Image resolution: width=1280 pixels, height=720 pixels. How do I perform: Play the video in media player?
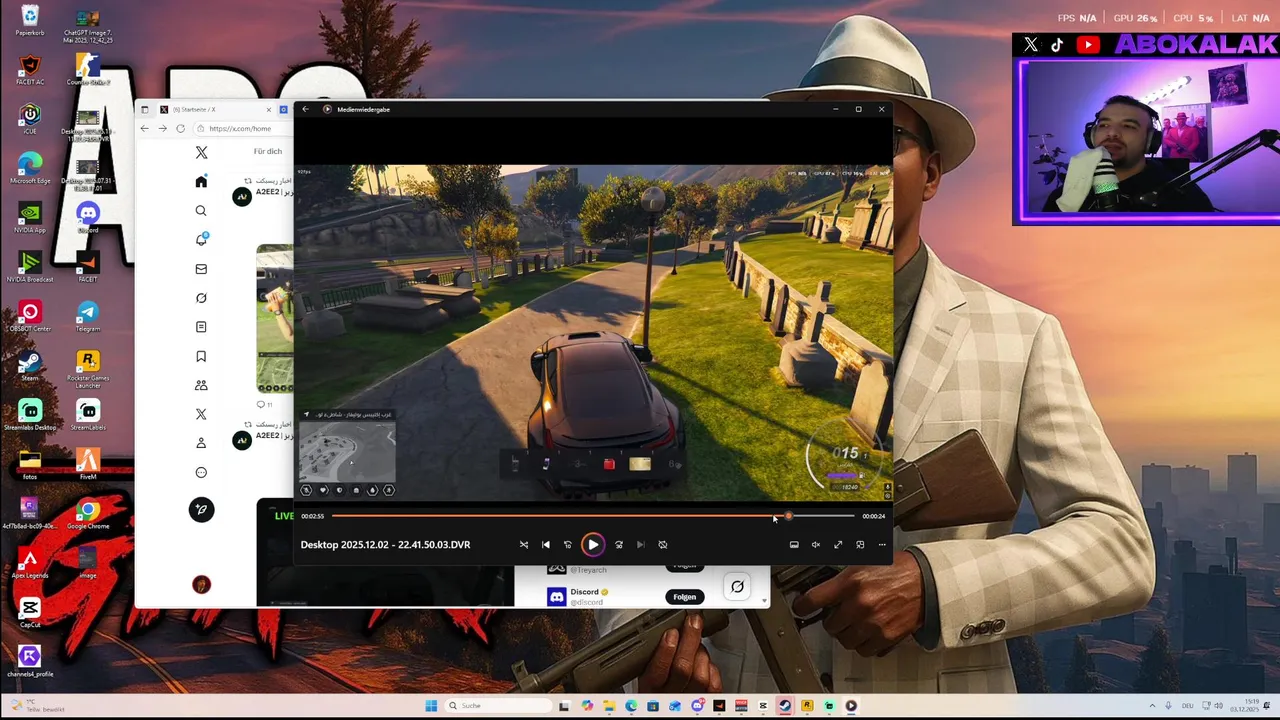point(593,545)
